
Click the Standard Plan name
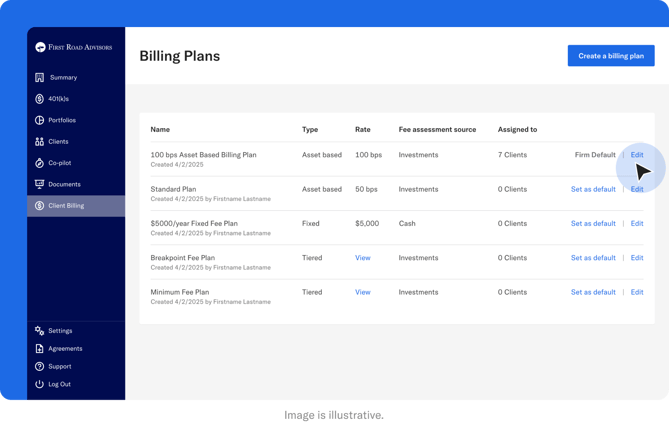click(x=173, y=189)
